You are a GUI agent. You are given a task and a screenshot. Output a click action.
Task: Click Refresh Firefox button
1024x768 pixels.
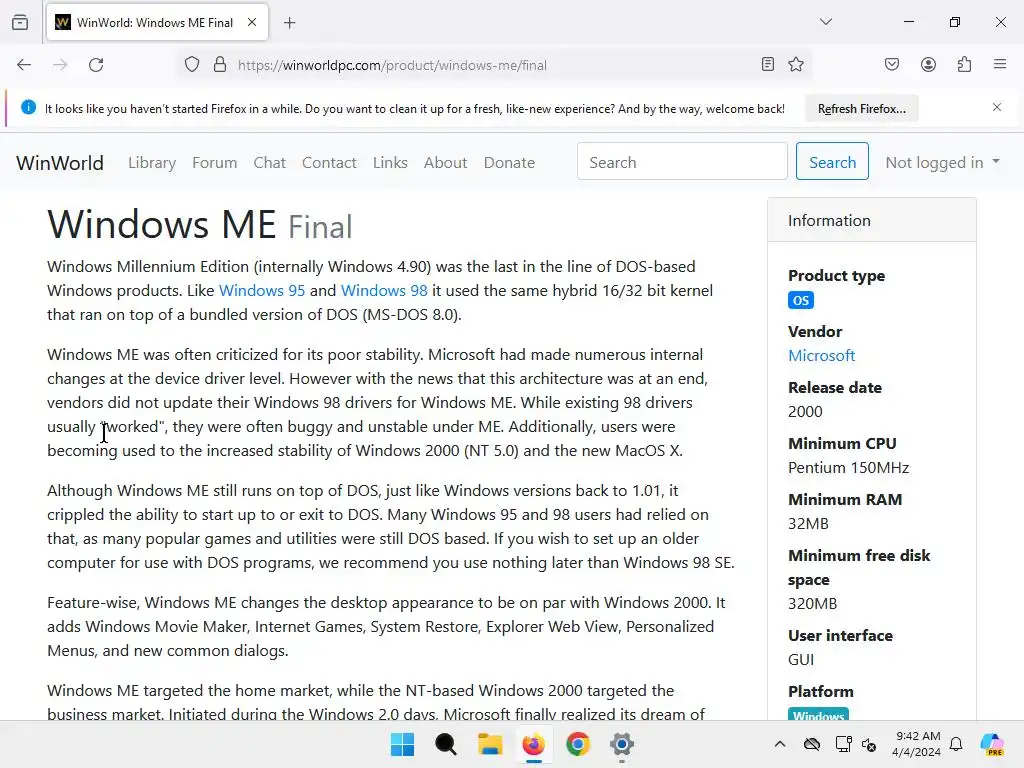(x=862, y=108)
